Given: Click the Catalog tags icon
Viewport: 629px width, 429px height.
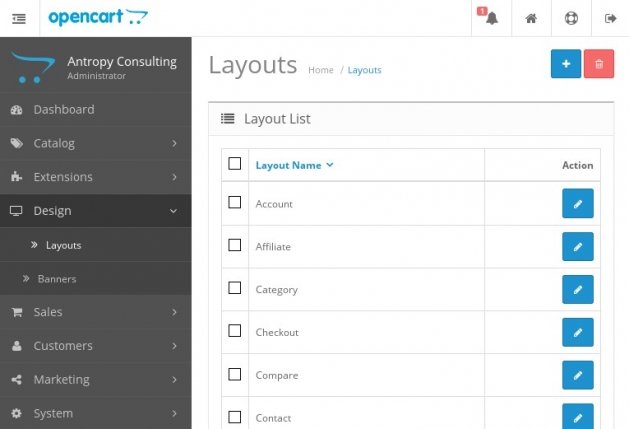Looking at the screenshot, I should click(16, 143).
